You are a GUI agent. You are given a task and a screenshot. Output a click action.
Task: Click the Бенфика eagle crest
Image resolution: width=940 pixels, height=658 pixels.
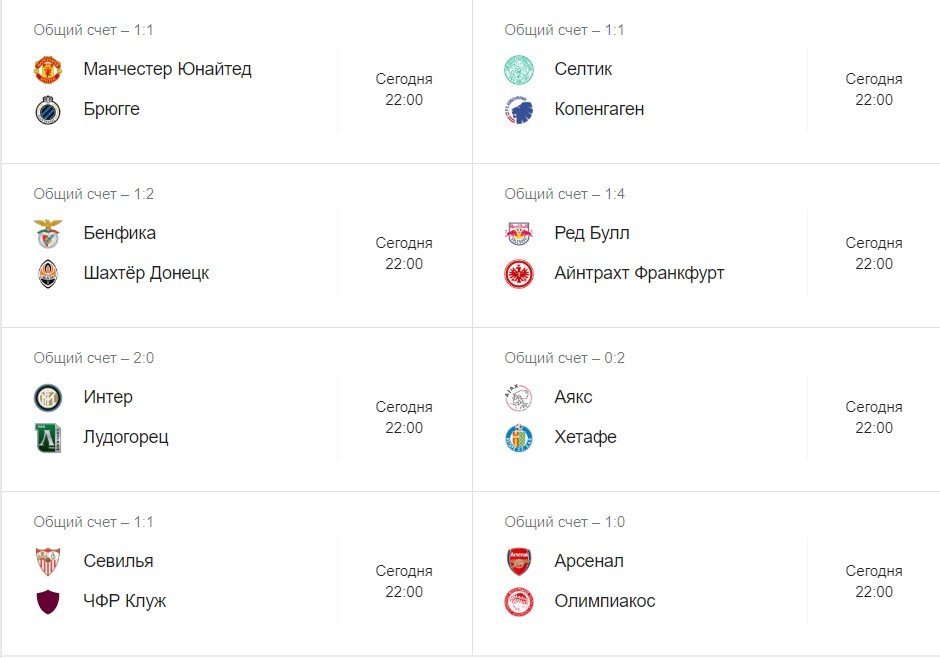click(48, 233)
